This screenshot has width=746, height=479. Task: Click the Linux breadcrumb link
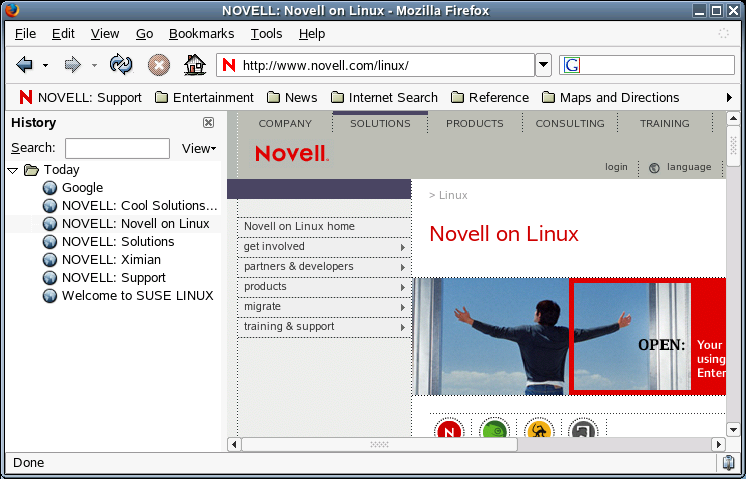(453, 195)
